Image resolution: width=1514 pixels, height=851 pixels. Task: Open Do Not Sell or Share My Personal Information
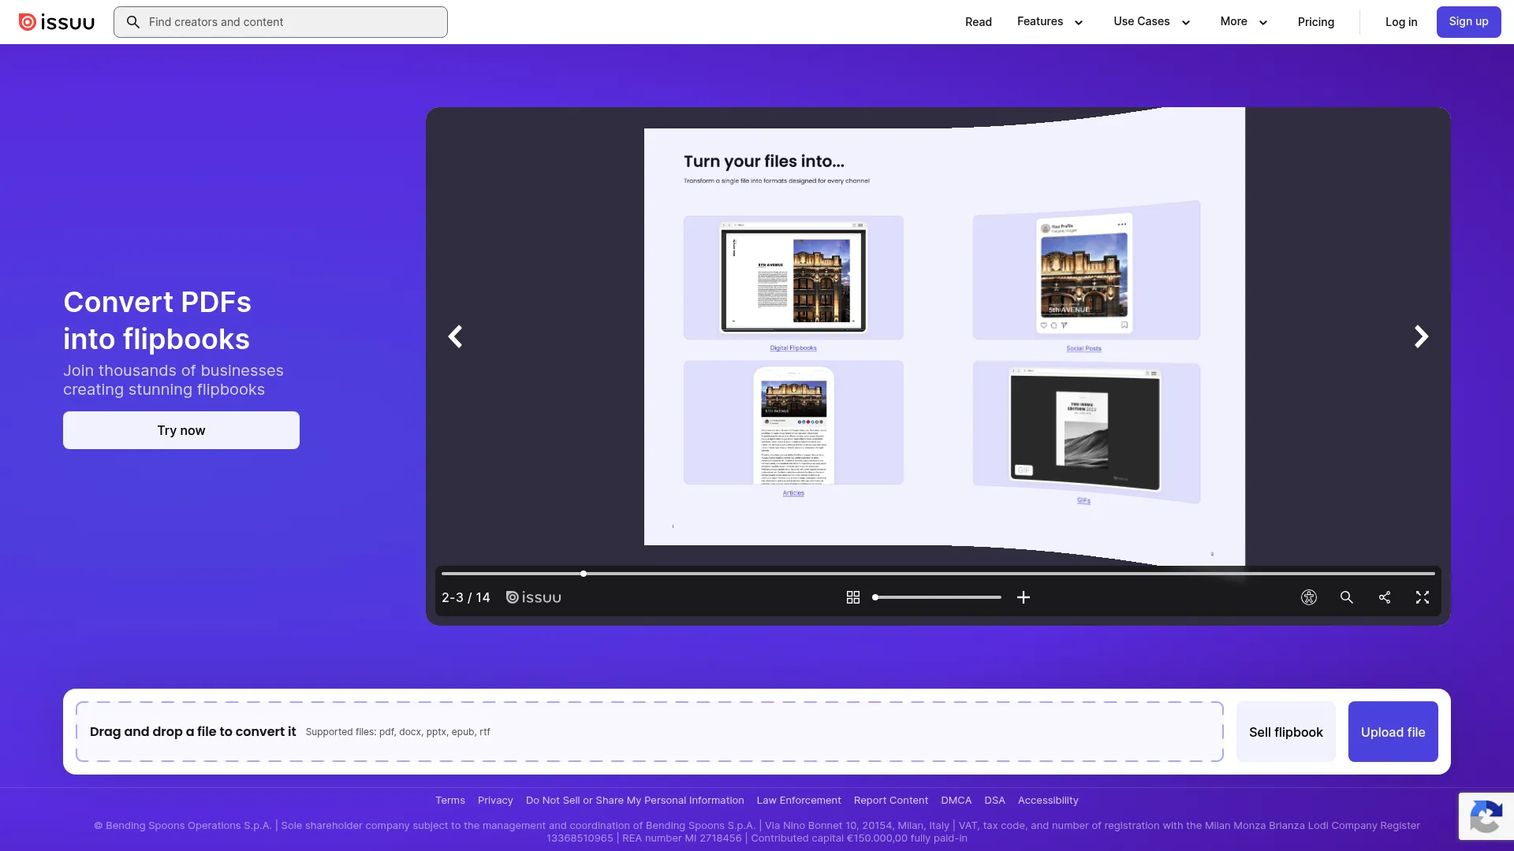635,800
